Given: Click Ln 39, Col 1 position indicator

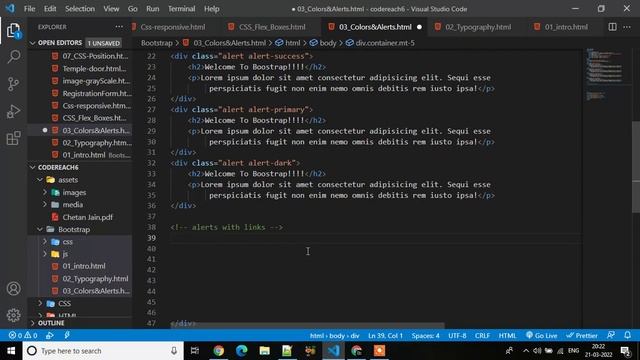Looking at the screenshot, I should 385,335.
